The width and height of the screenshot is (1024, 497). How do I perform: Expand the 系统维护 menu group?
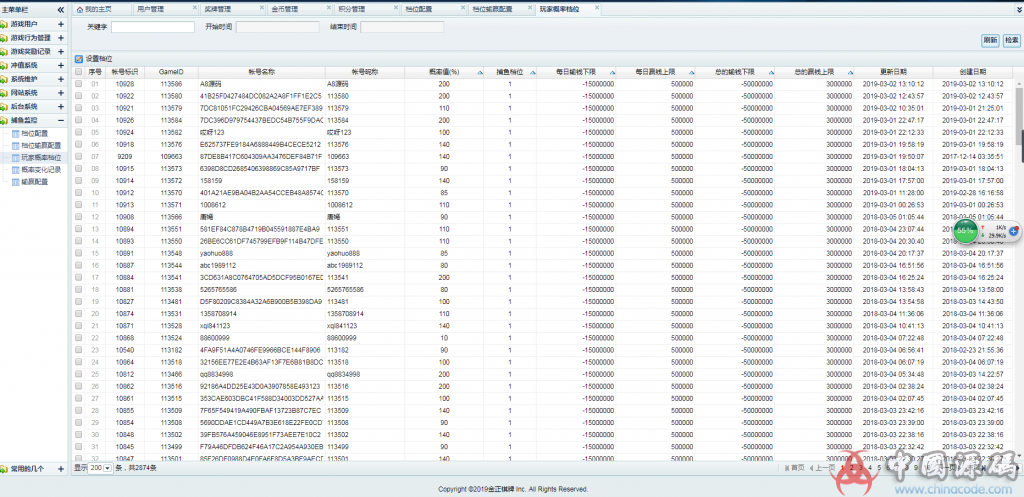pos(61,79)
